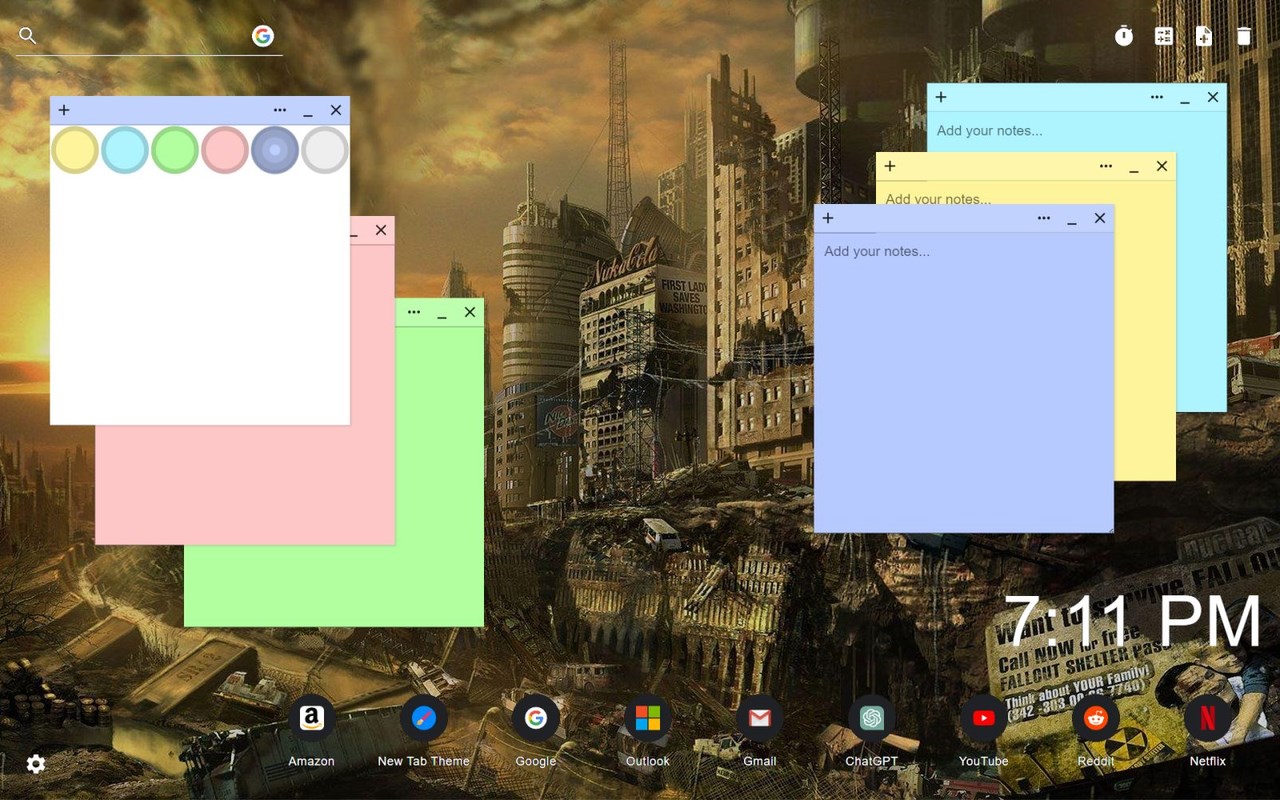Screen dimensions: 1280x800
Task: Open the settings gear icon
Action: 36,764
